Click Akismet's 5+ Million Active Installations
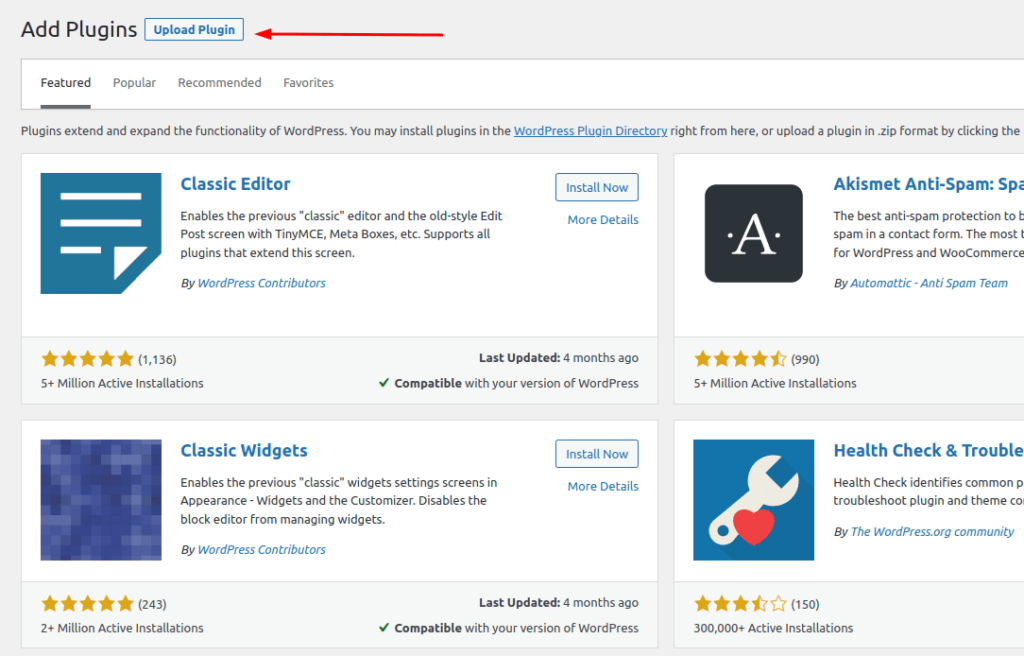 click(x=775, y=384)
